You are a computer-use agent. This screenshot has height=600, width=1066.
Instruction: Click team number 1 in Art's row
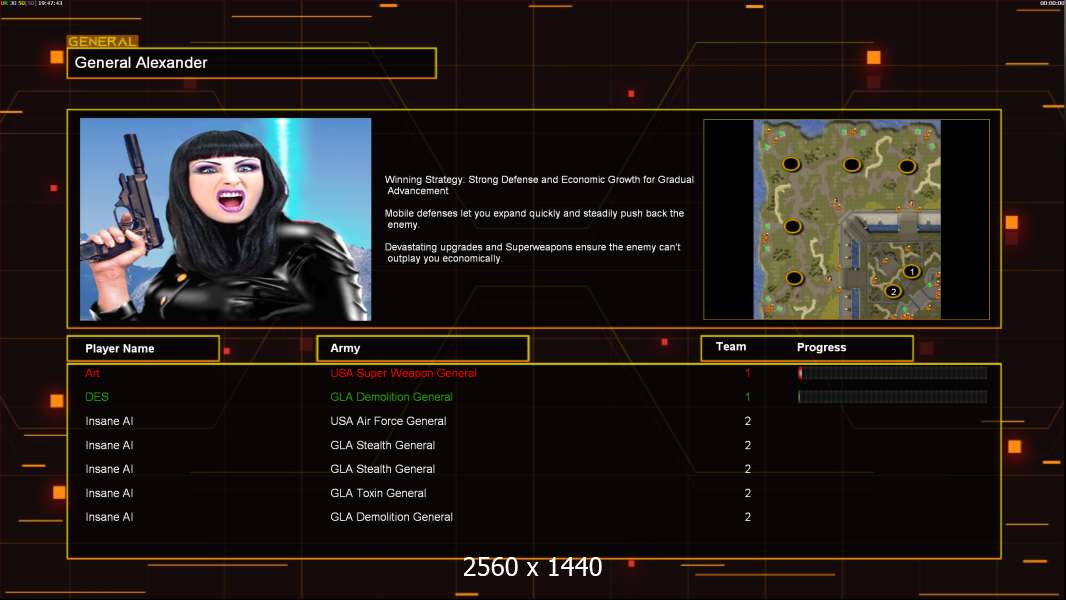pos(748,373)
